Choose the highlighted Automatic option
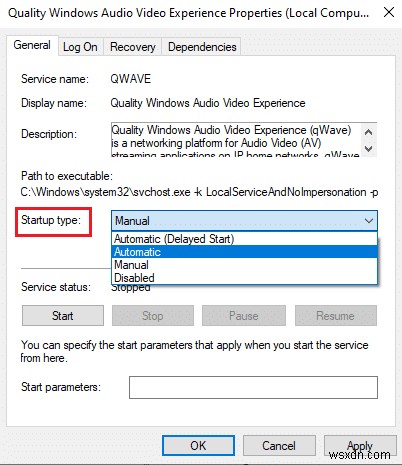Viewport: 402px width, 465px height. tap(244, 252)
